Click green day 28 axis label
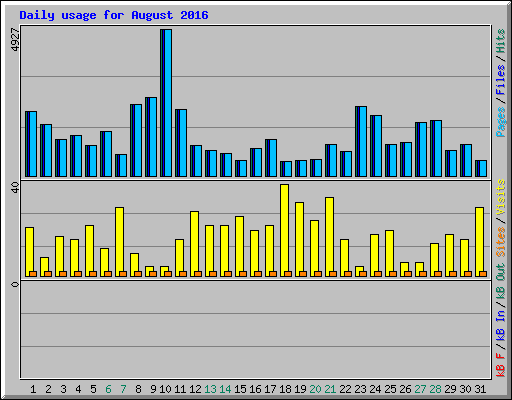Screen dimensions: 512x400 pos(435,389)
